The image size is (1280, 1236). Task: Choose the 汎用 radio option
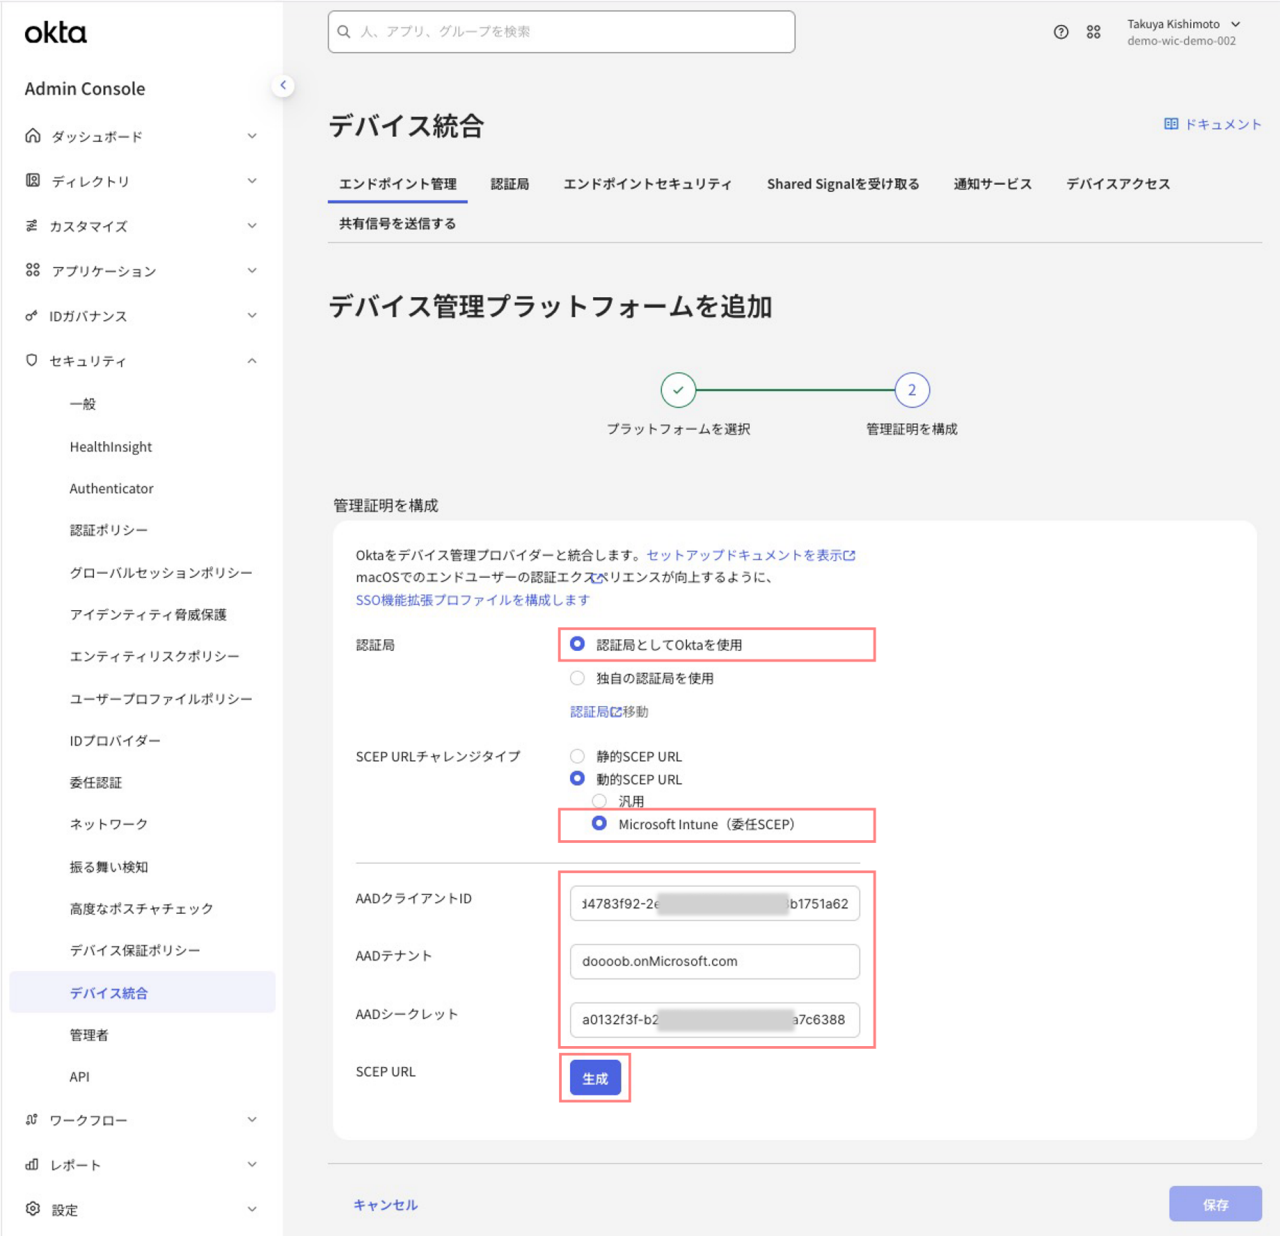coord(599,801)
